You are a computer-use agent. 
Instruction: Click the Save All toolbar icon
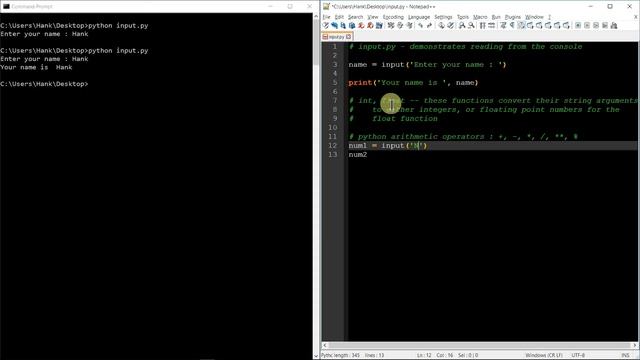click(352, 25)
